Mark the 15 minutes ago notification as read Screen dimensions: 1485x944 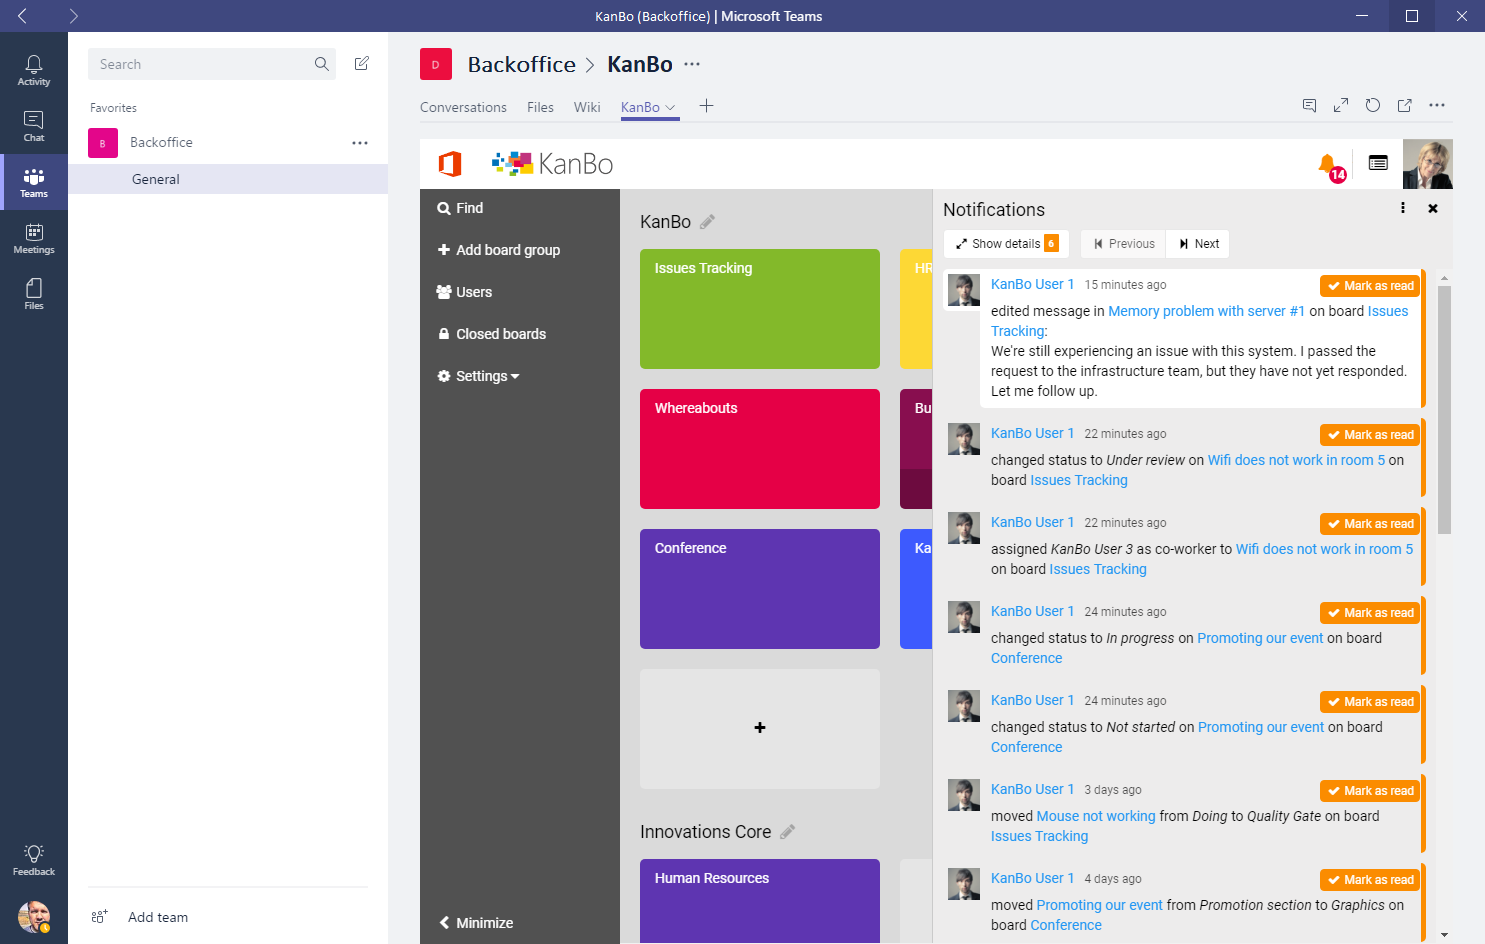pos(1370,286)
